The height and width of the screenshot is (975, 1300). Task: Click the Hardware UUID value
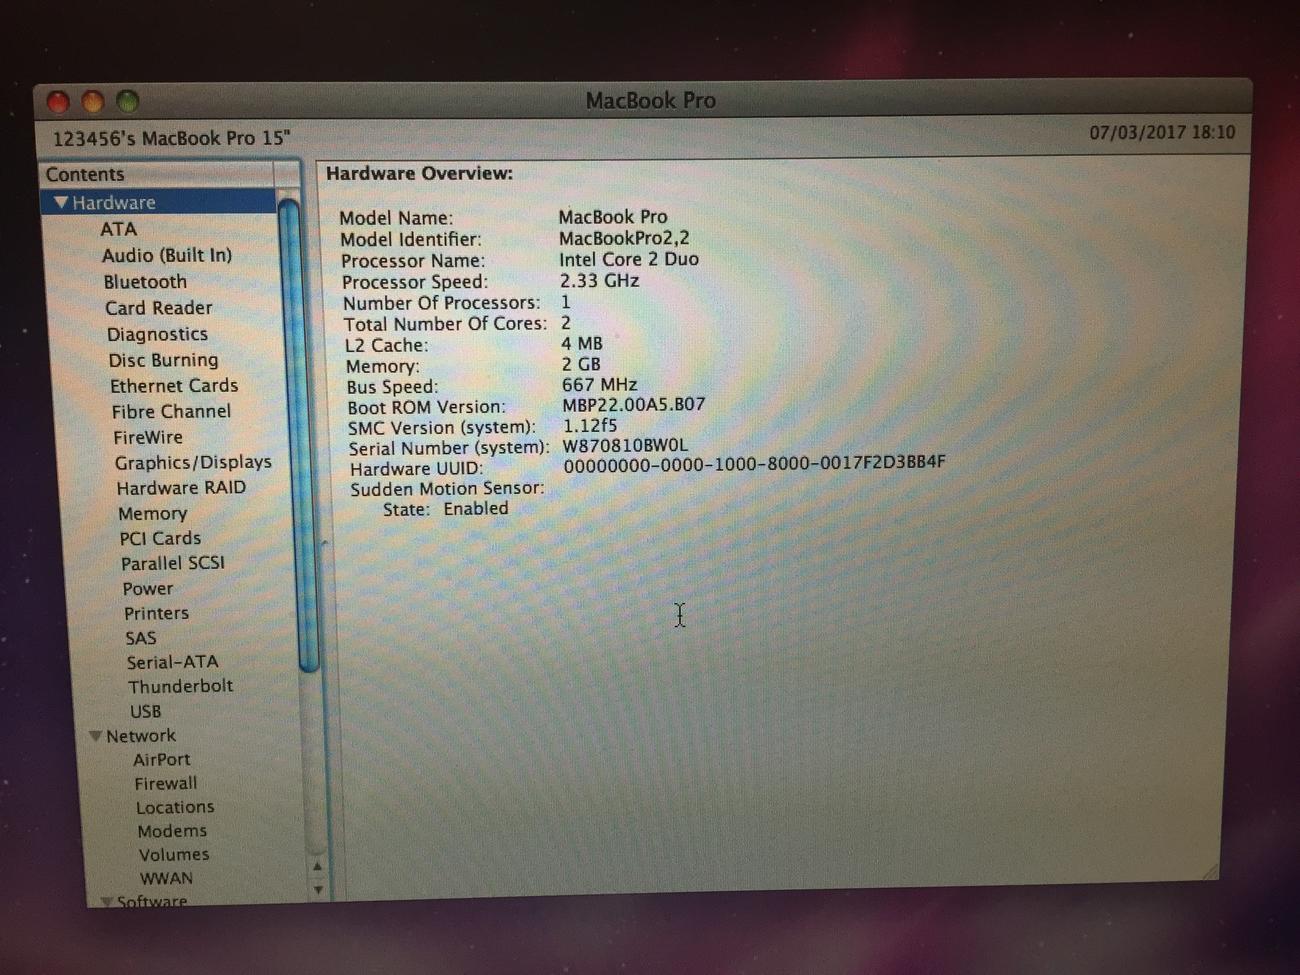tap(754, 463)
